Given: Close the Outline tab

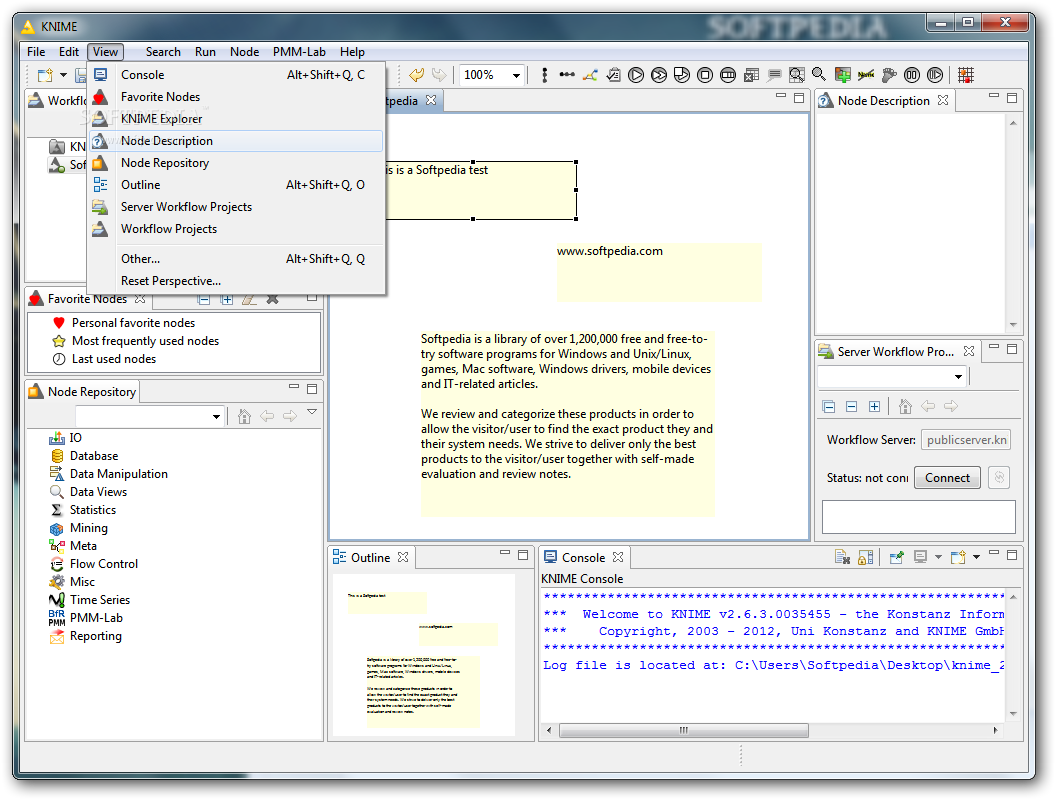Looking at the screenshot, I should [x=403, y=557].
